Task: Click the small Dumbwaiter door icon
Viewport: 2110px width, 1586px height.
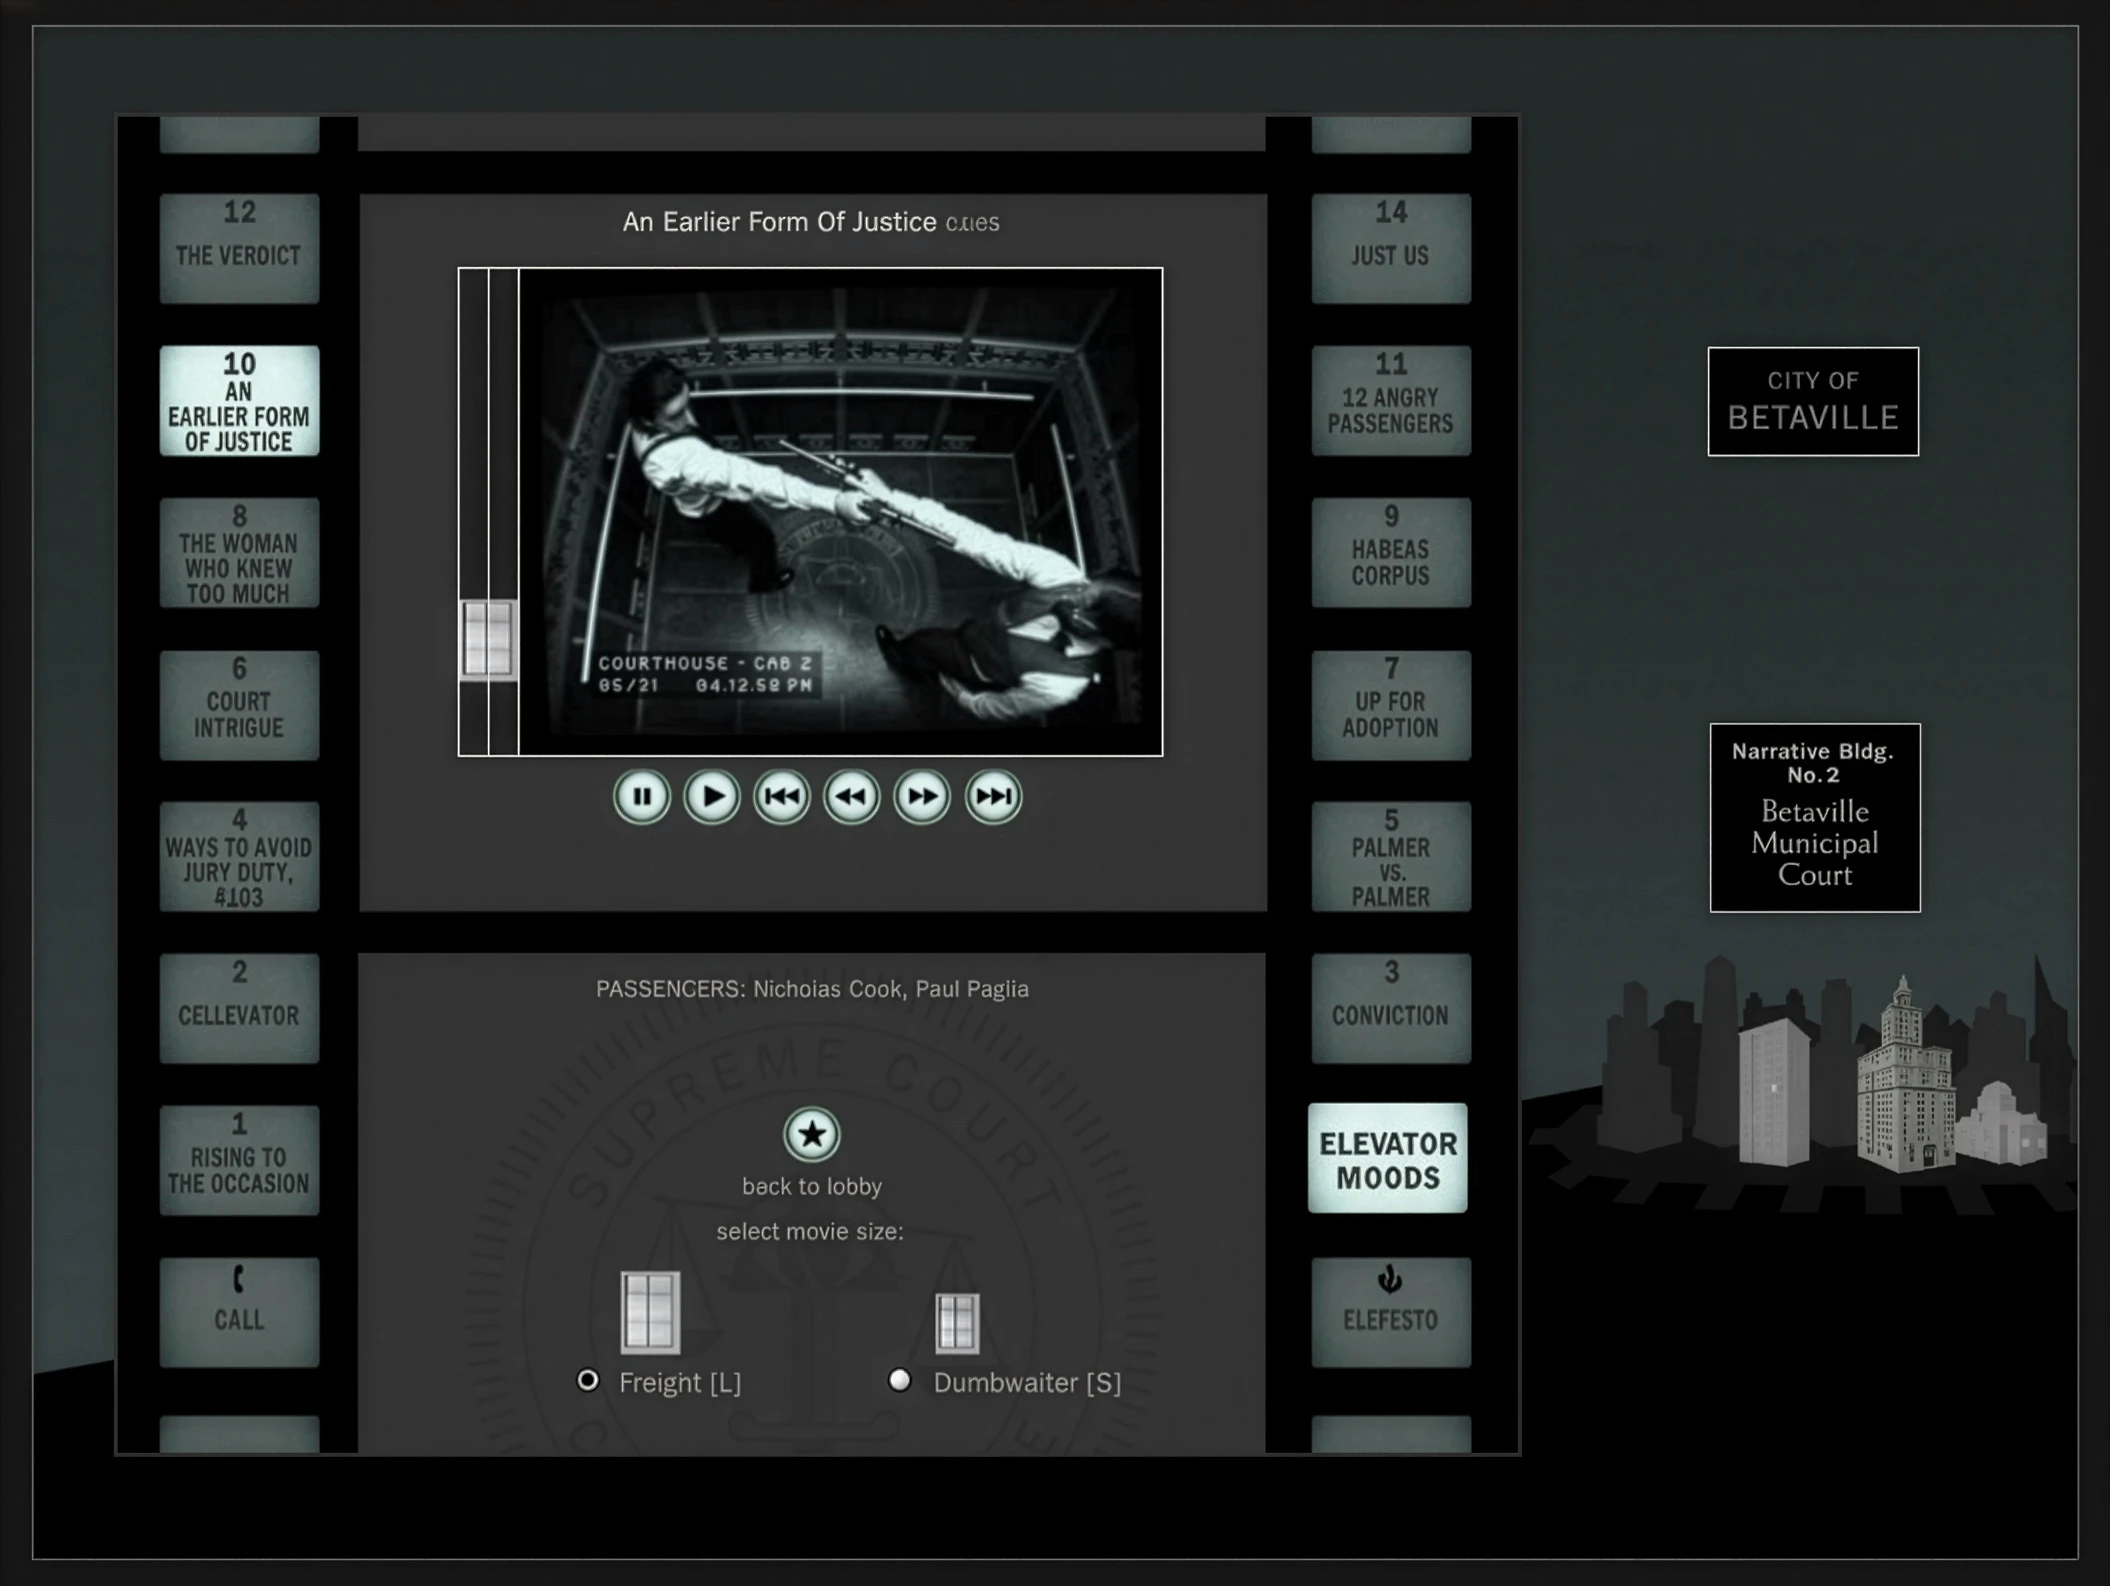Action: [x=957, y=1322]
